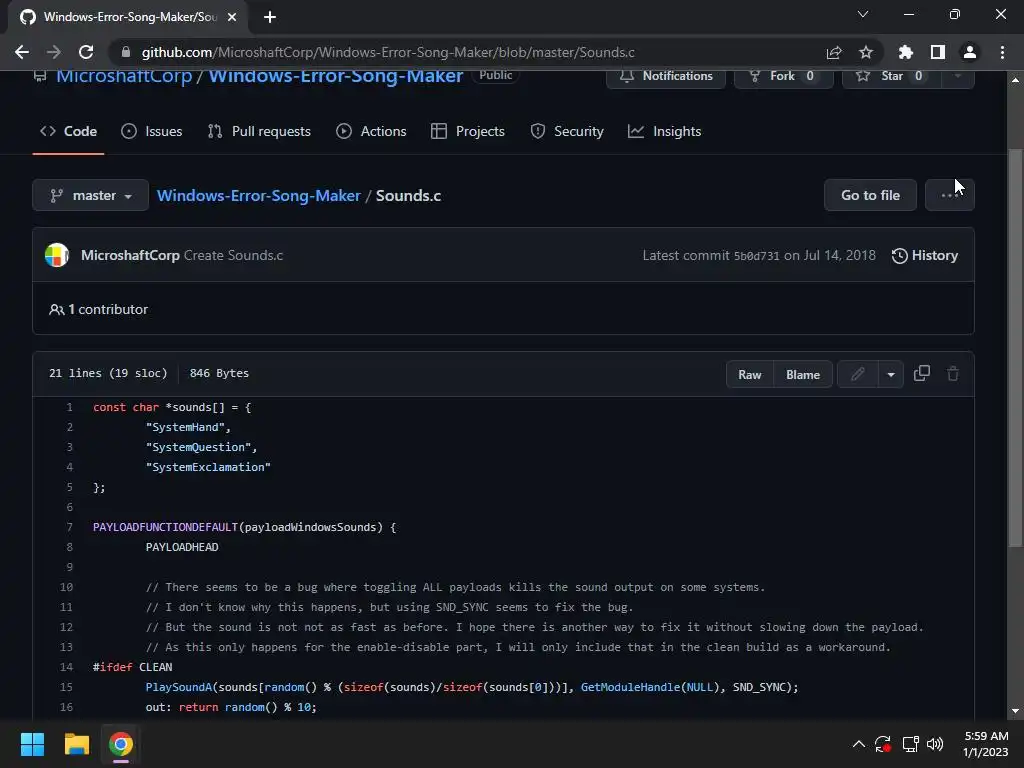
Task: Open the Chrome extensions puzzle icon
Action: tap(906, 52)
